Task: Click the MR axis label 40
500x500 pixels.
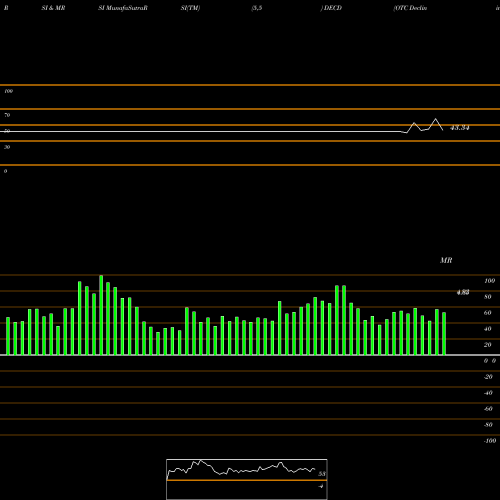Action: pyautogui.click(x=488, y=329)
